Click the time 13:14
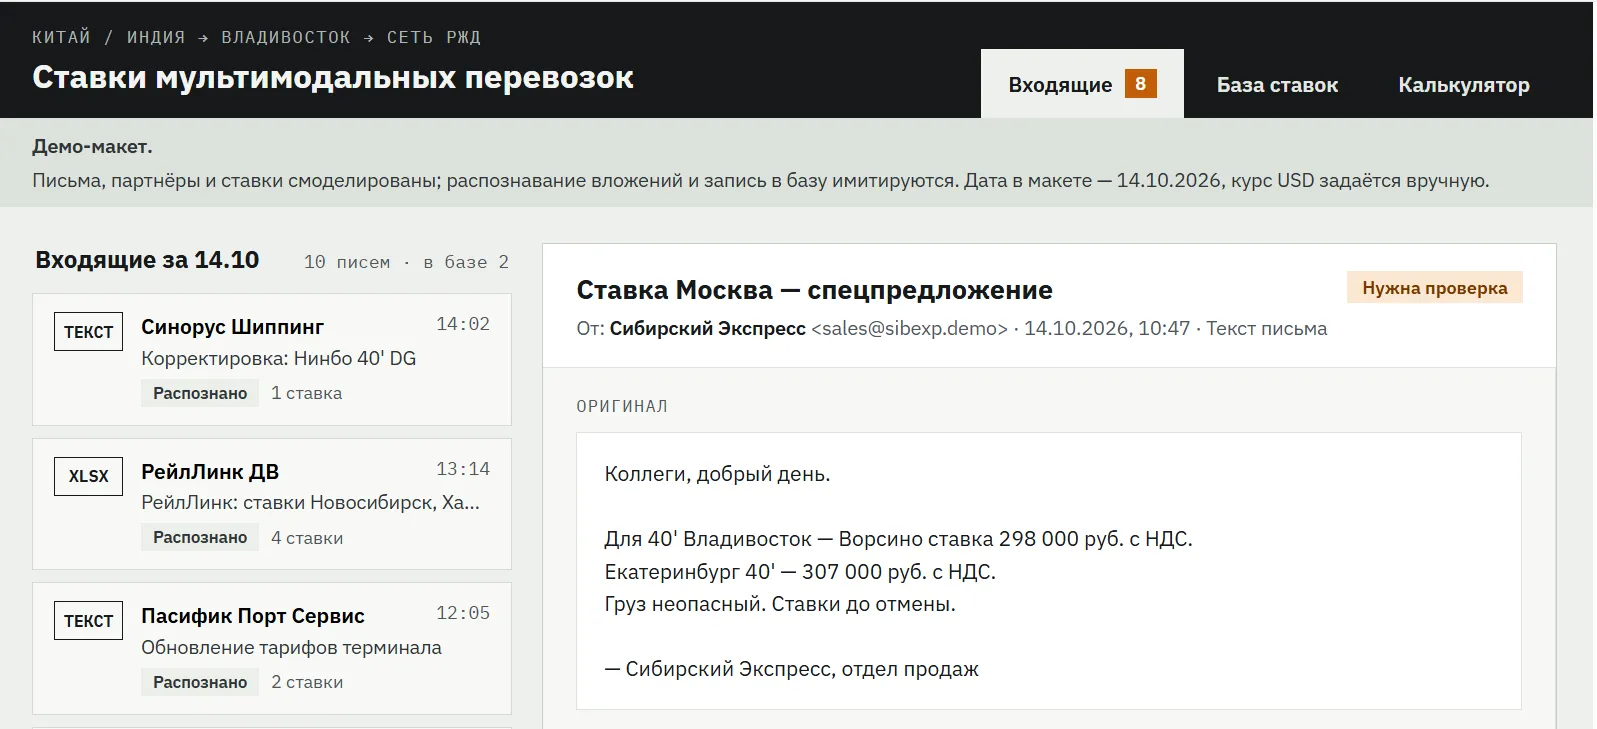Viewport: 1597px width, 729px height. coord(463,469)
